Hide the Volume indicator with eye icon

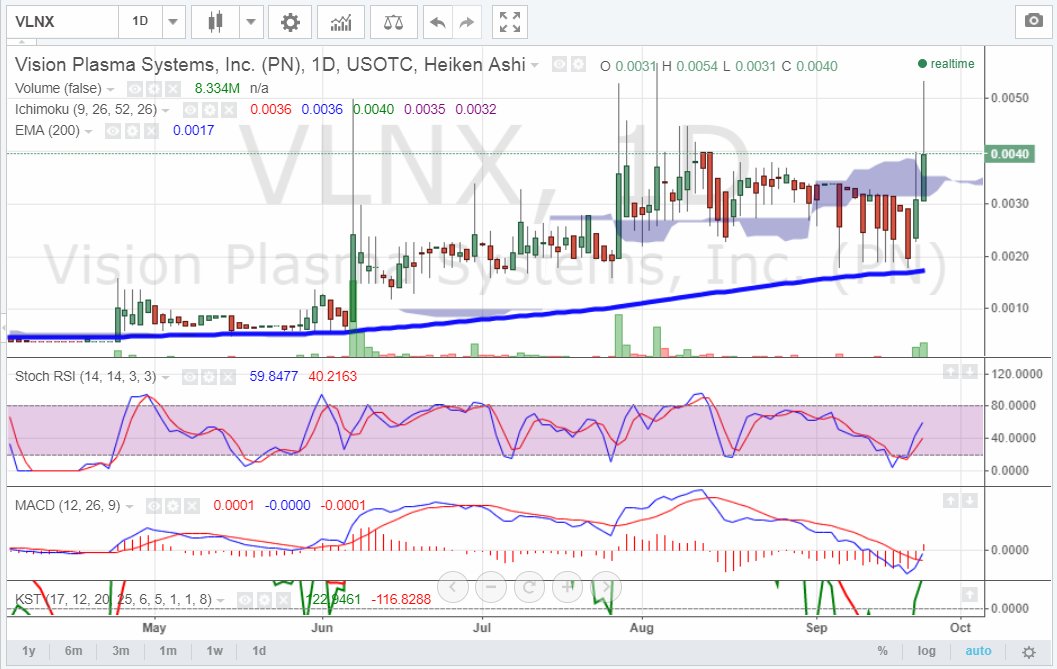coord(135,88)
